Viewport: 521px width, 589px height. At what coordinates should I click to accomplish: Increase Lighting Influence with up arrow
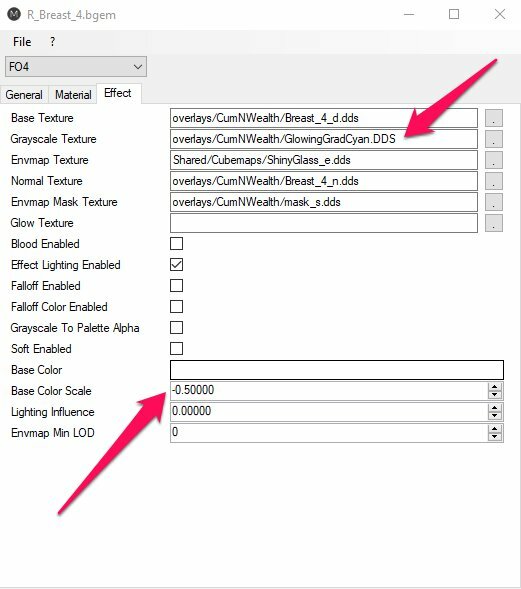(495, 408)
